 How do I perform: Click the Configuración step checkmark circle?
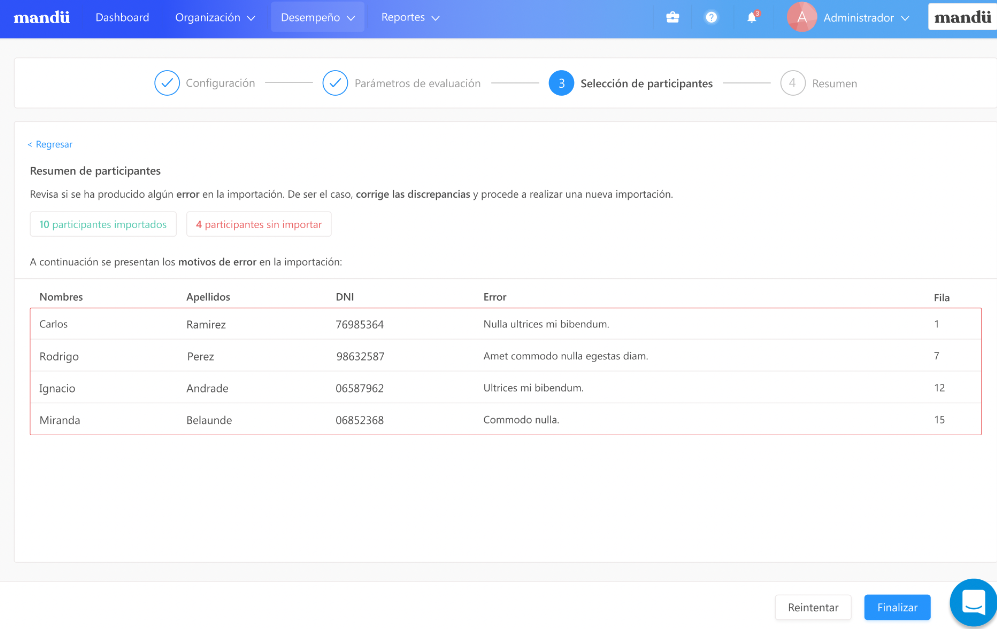point(167,83)
